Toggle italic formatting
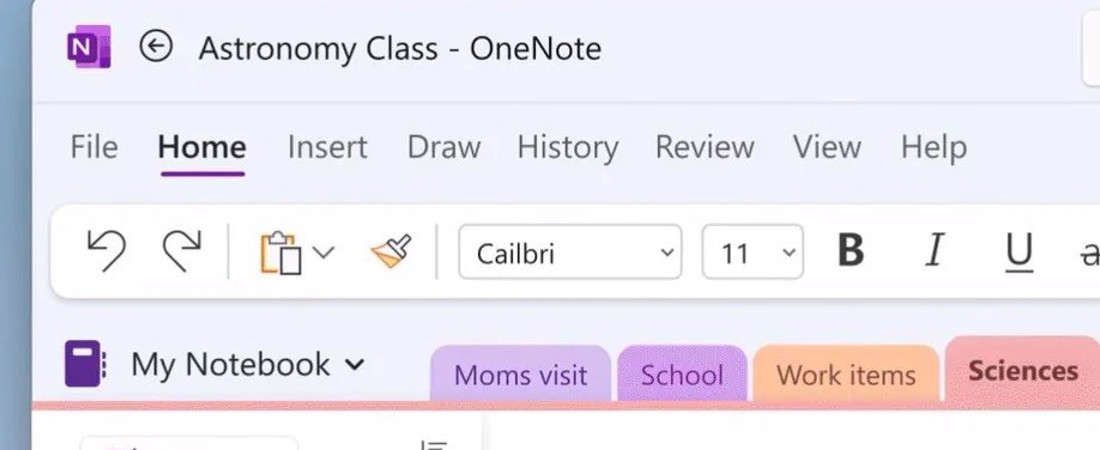This screenshot has width=1100, height=450. pos(934,251)
